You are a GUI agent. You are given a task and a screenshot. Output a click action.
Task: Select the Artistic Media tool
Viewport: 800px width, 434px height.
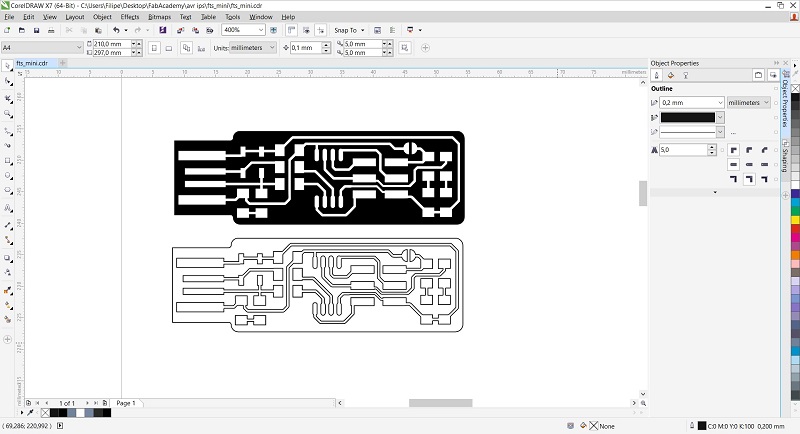coord(8,146)
